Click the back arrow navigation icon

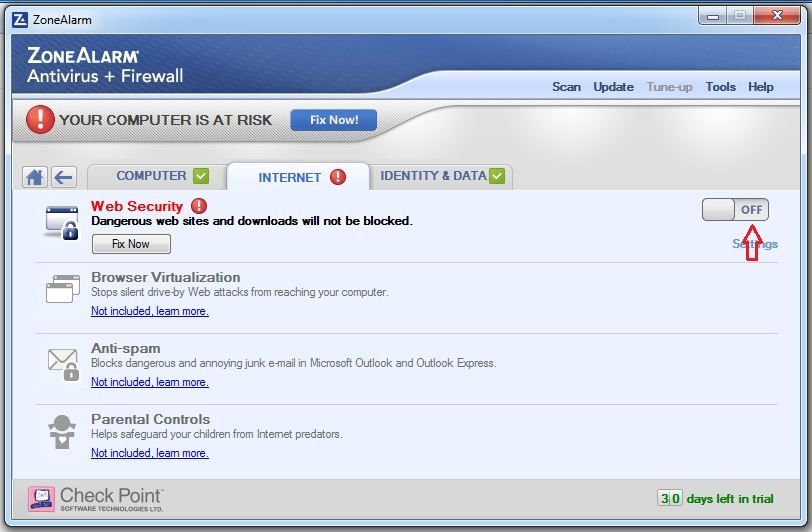coord(64,177)
